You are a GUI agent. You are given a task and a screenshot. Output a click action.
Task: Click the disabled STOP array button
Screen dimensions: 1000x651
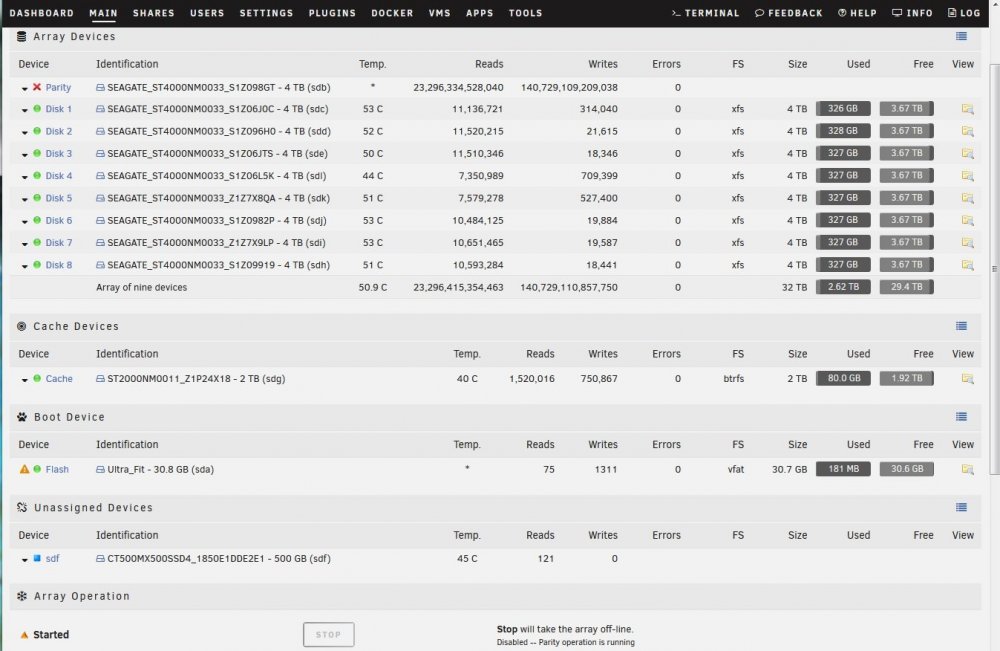tap(328, 634)
